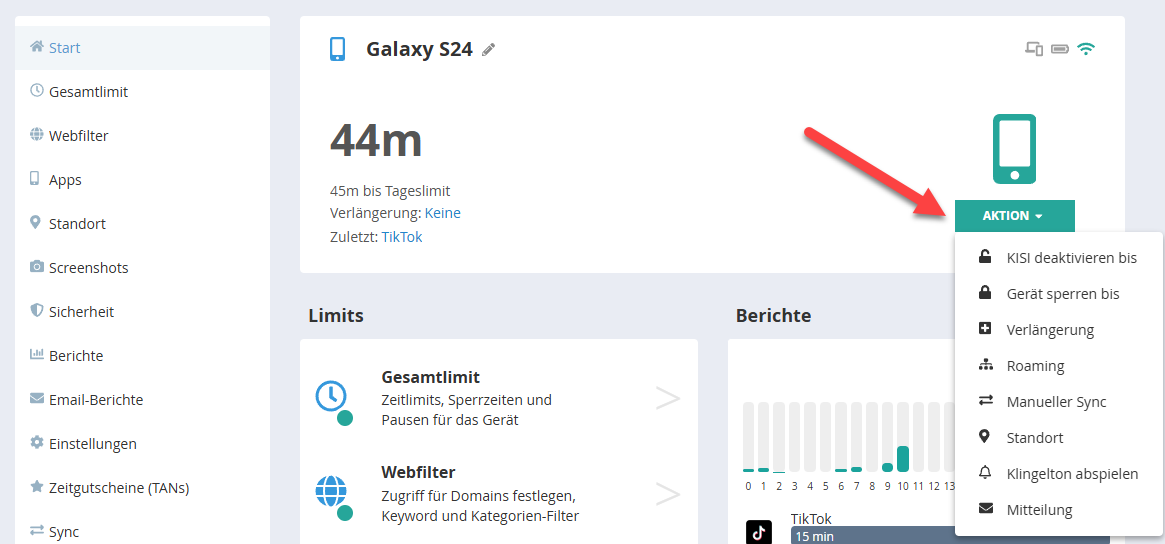Screen dimensions: 1165x544
Task: Select Roaming in the Aktion menu
Action: [x=1059, y=366]
